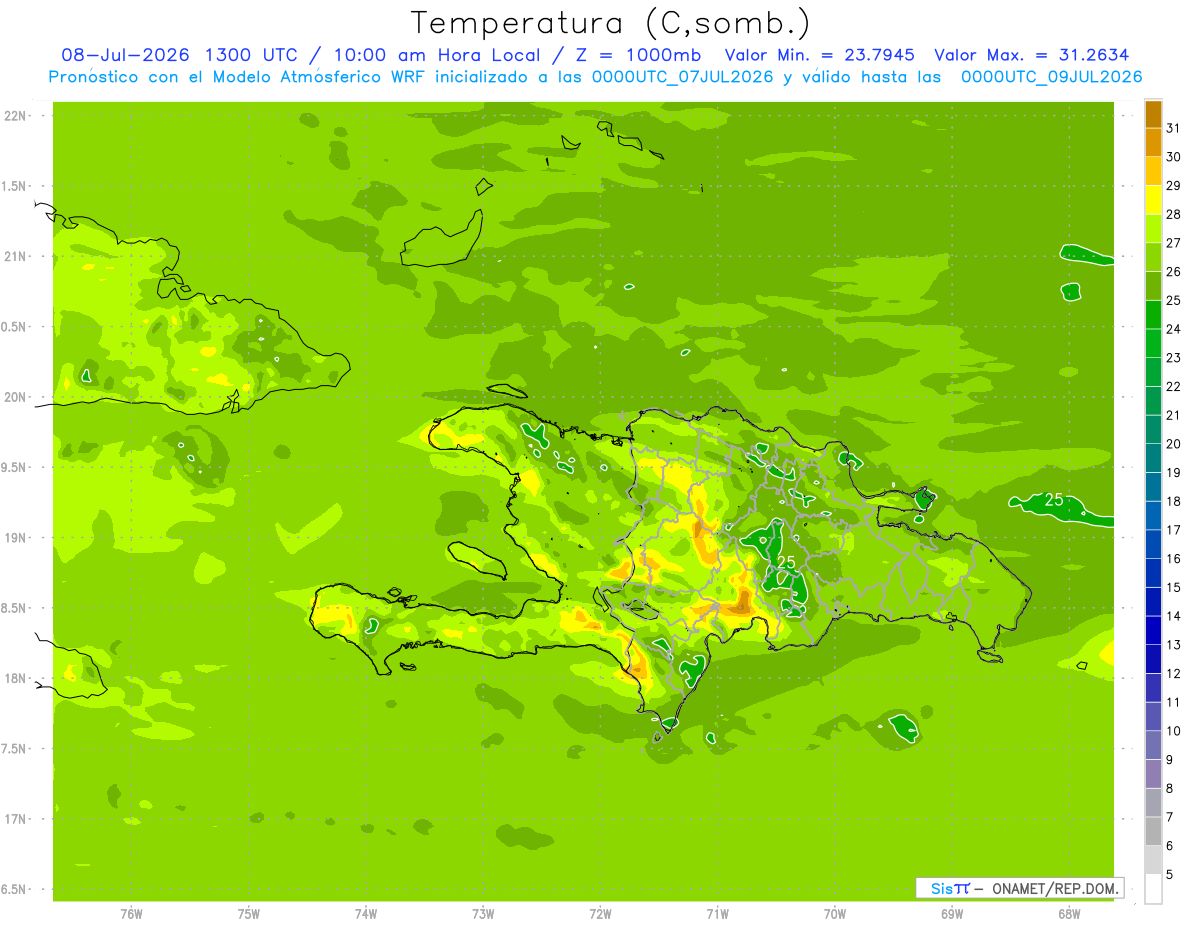Click the "19N" latitude axis label

coord(15,538)
